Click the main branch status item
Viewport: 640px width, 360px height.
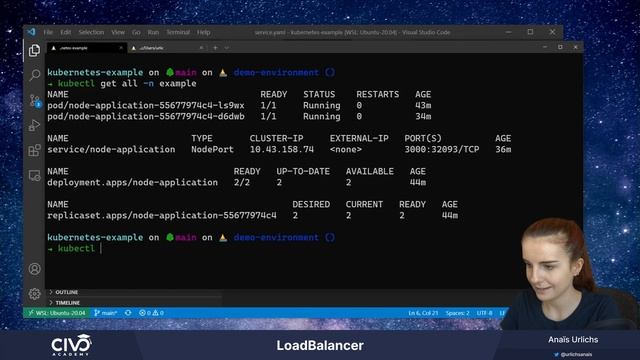pos(106,313)
